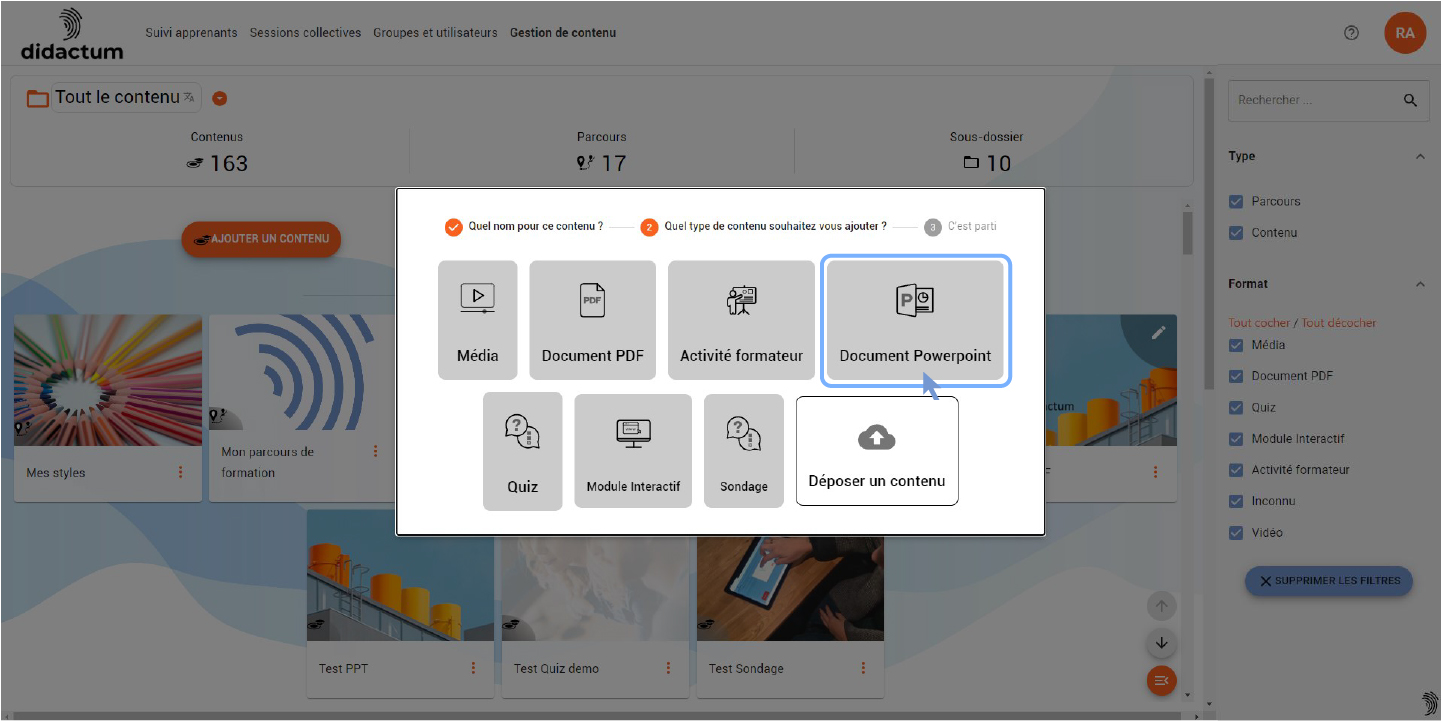Open the Gestion de contenu menu

pos(563,33)
